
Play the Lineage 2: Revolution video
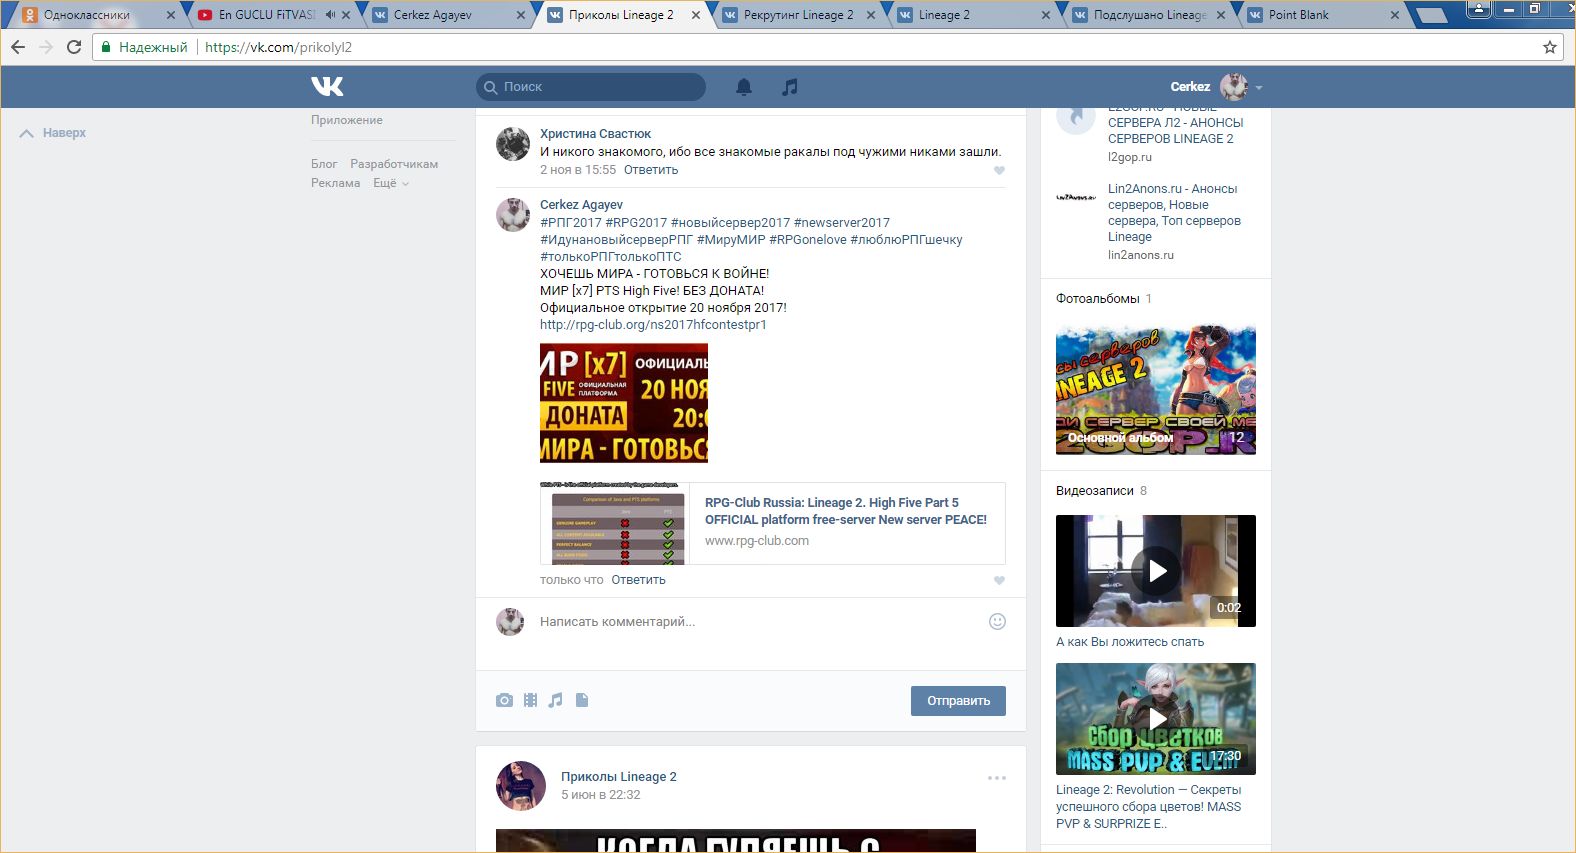pos(1156,719)
